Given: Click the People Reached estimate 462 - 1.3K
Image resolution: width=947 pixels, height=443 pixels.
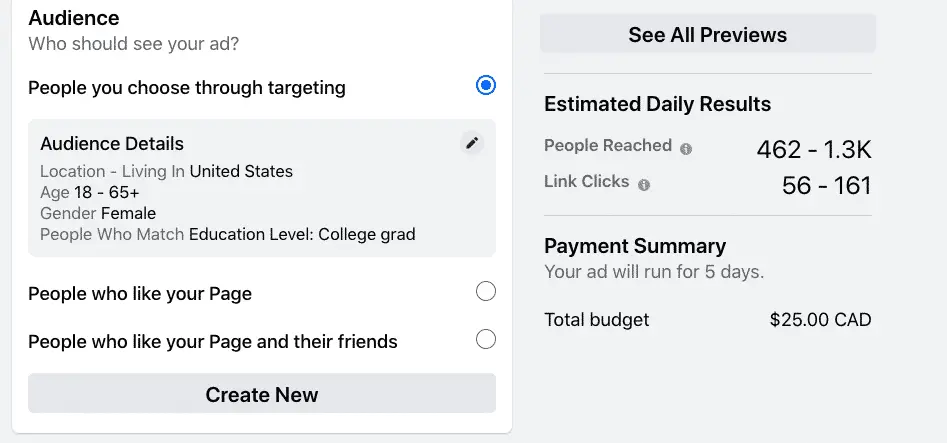Looking at the screenshot, I should tap(813, 150).
